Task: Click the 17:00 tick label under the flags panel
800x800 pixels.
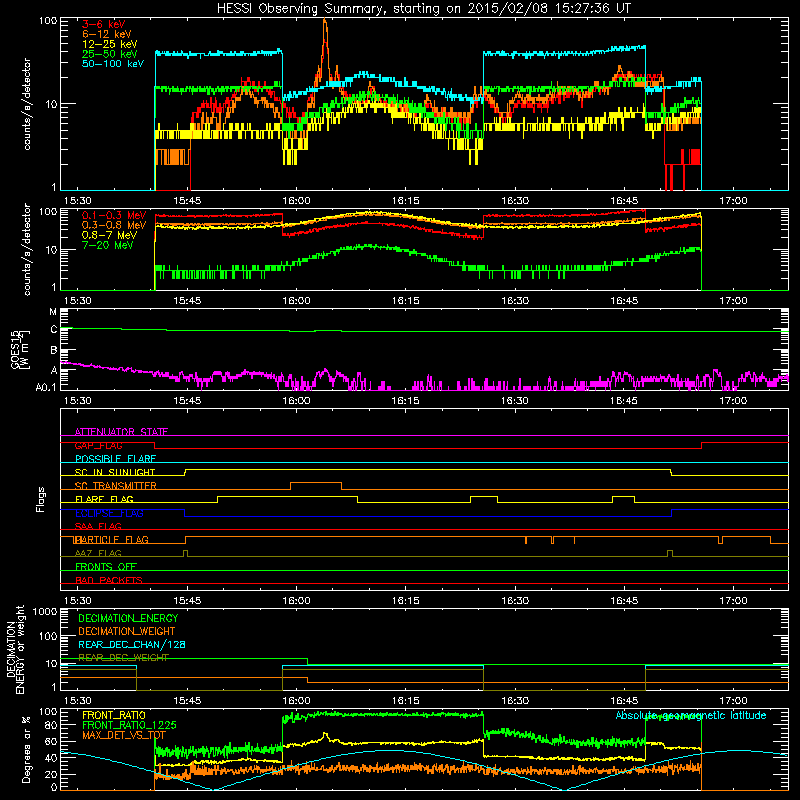Action: [x=733, y=601]
